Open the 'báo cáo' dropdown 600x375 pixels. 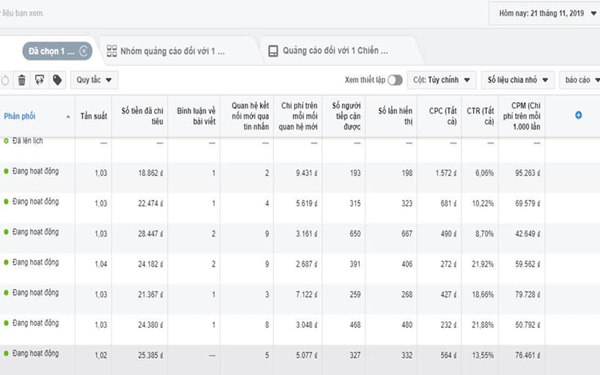(581, 80)
